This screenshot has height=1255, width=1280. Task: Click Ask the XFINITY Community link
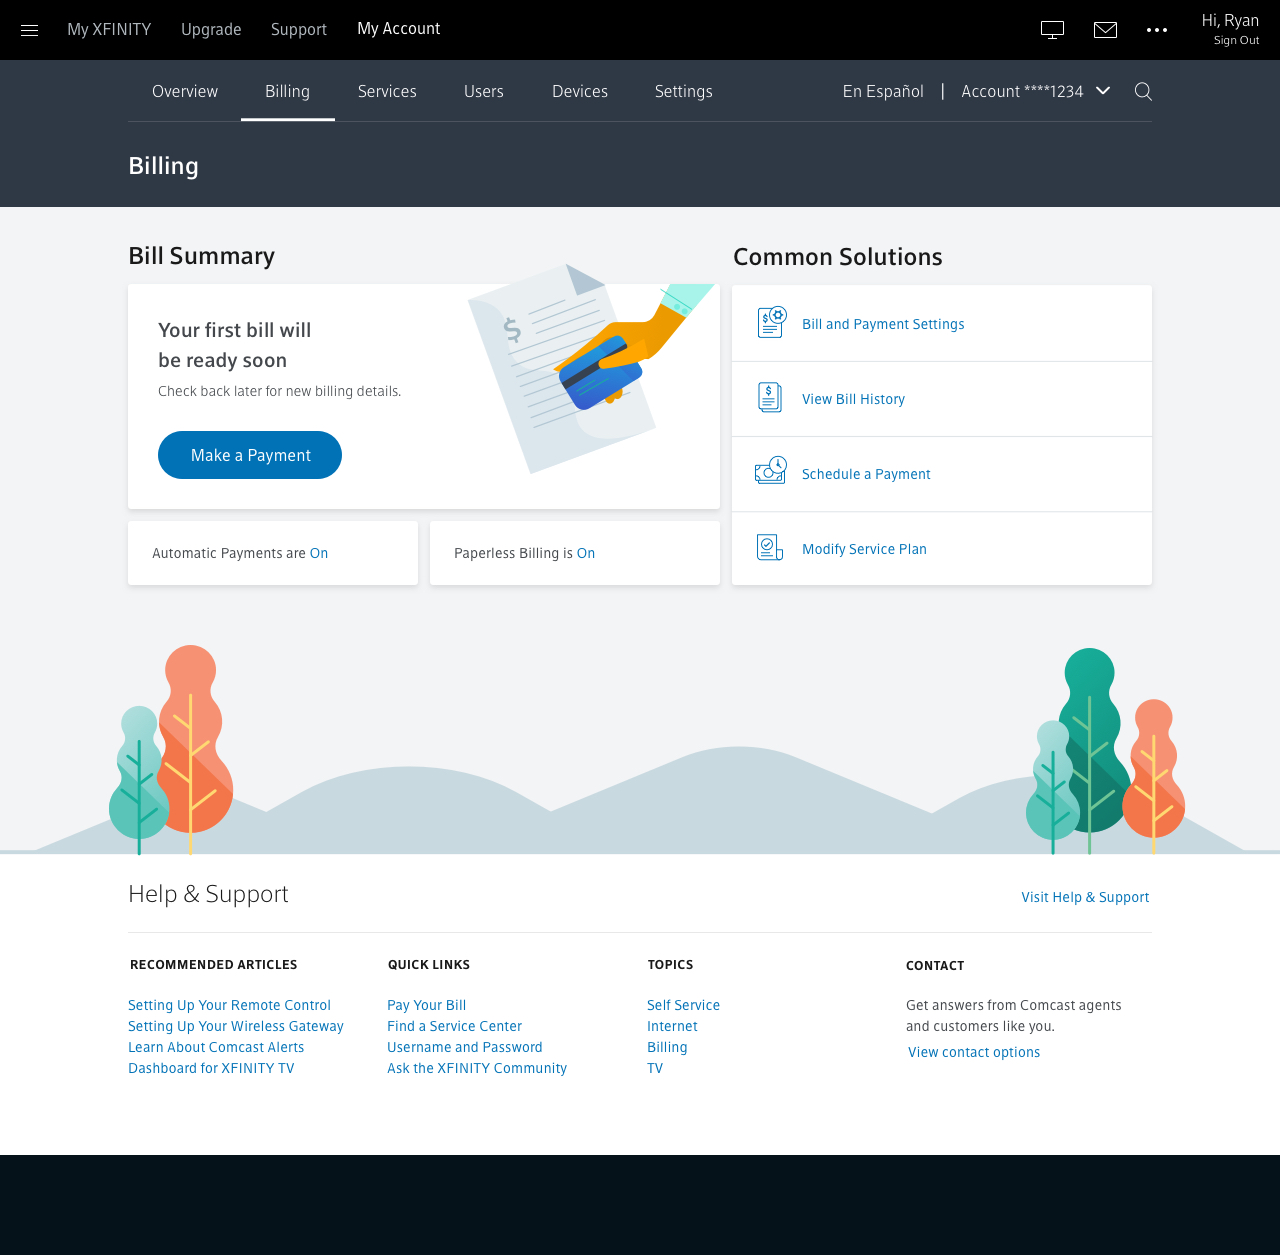click(477, 1068)
